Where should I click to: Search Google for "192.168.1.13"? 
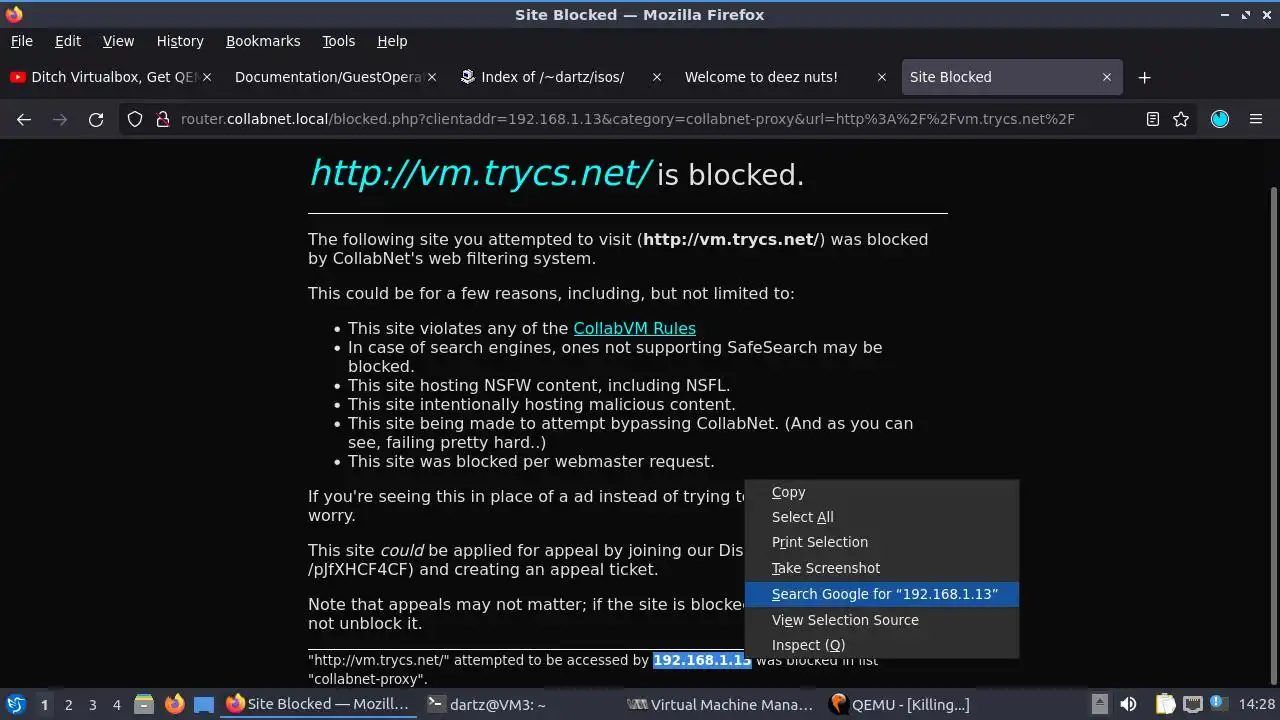(881, 594)
